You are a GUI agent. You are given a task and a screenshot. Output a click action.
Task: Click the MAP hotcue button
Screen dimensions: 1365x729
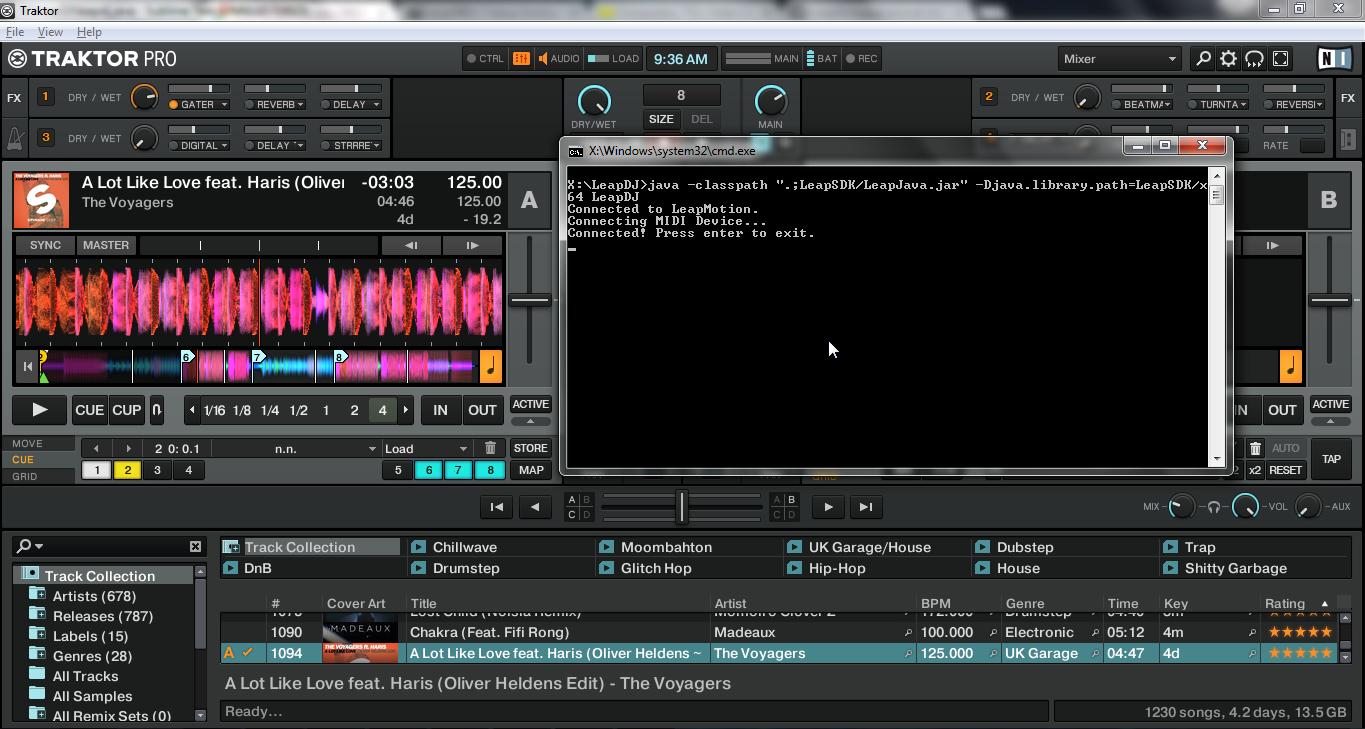(x=531, y=470)
